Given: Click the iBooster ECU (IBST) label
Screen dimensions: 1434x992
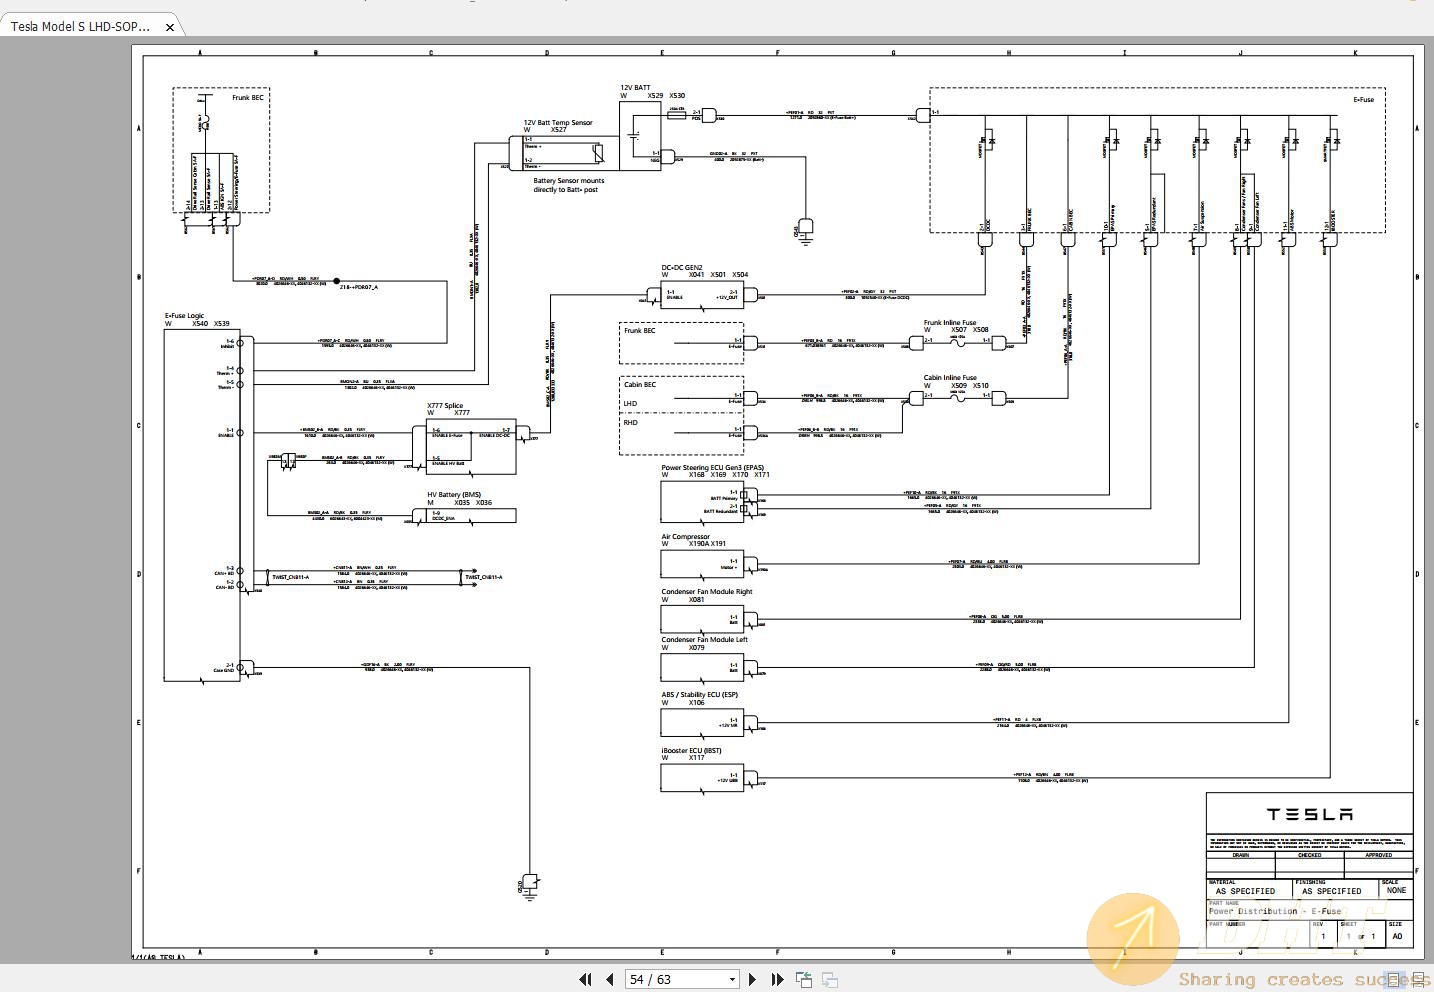Looking at the screenshot, I should [691, 751].
